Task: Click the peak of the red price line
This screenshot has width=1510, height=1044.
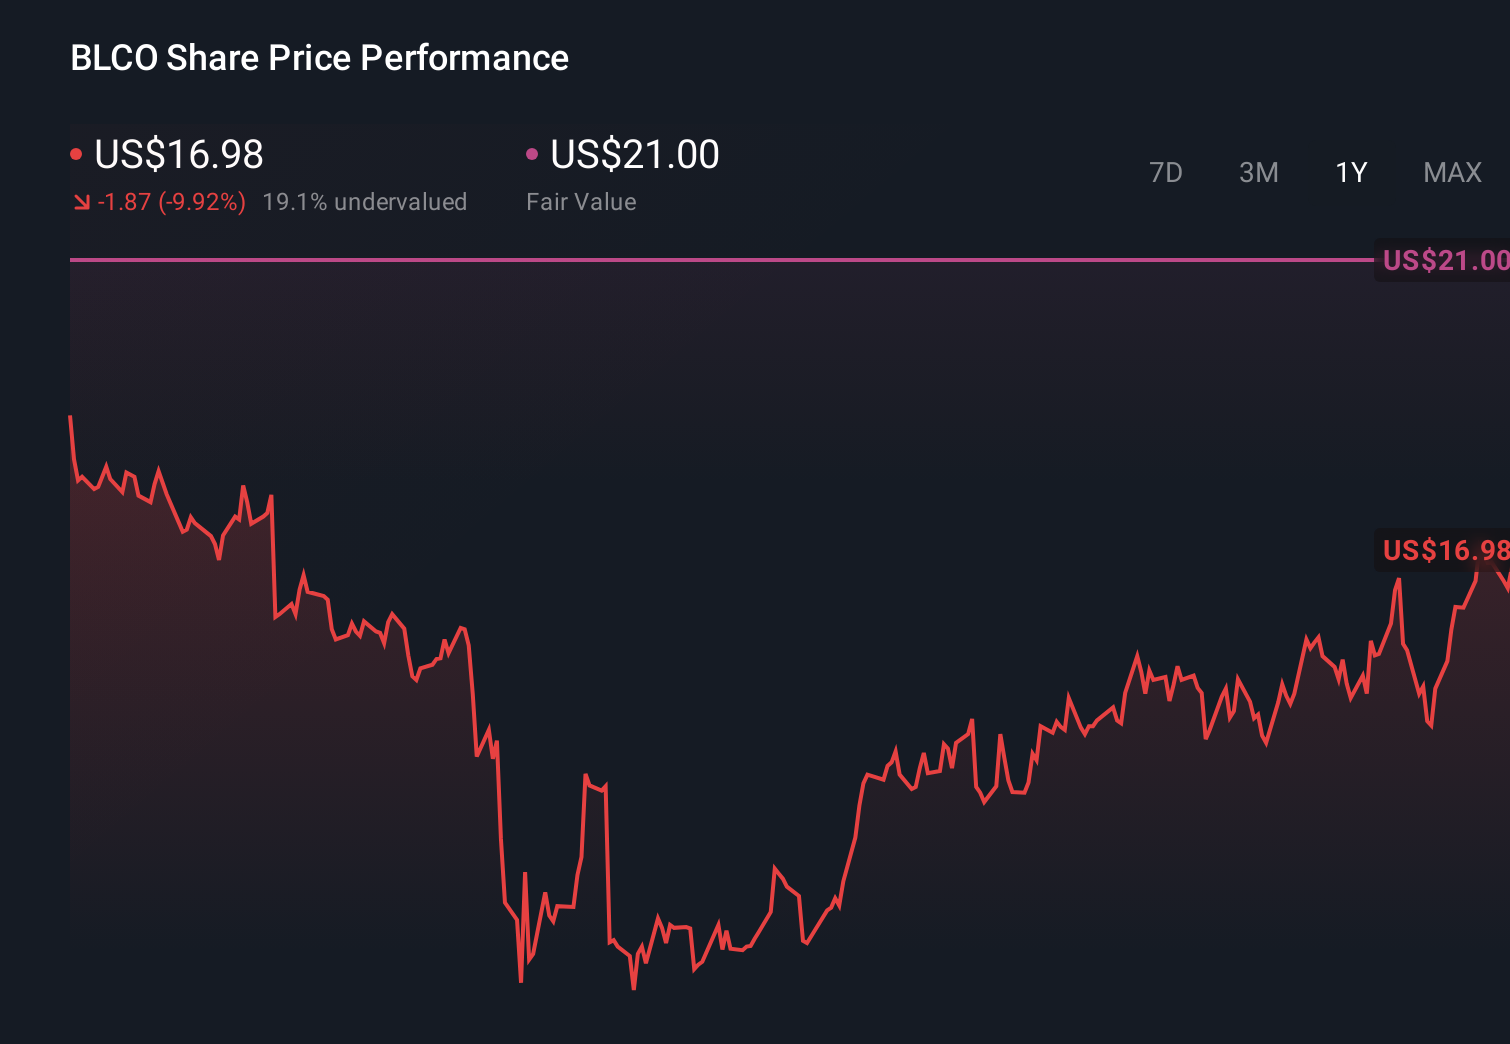Action: pos(70,415)
